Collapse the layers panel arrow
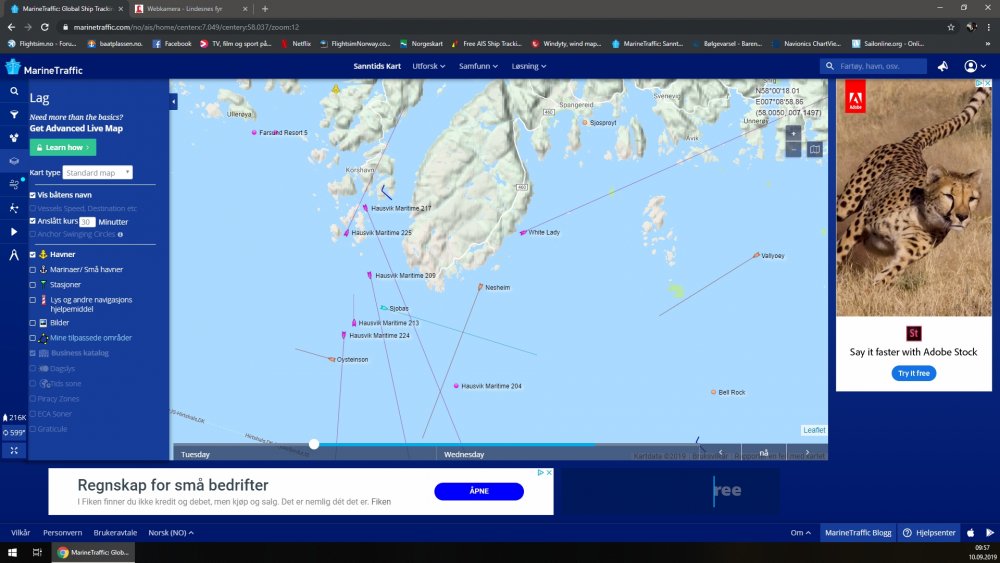Screen dimensions: 1000x563 point(173,102)
